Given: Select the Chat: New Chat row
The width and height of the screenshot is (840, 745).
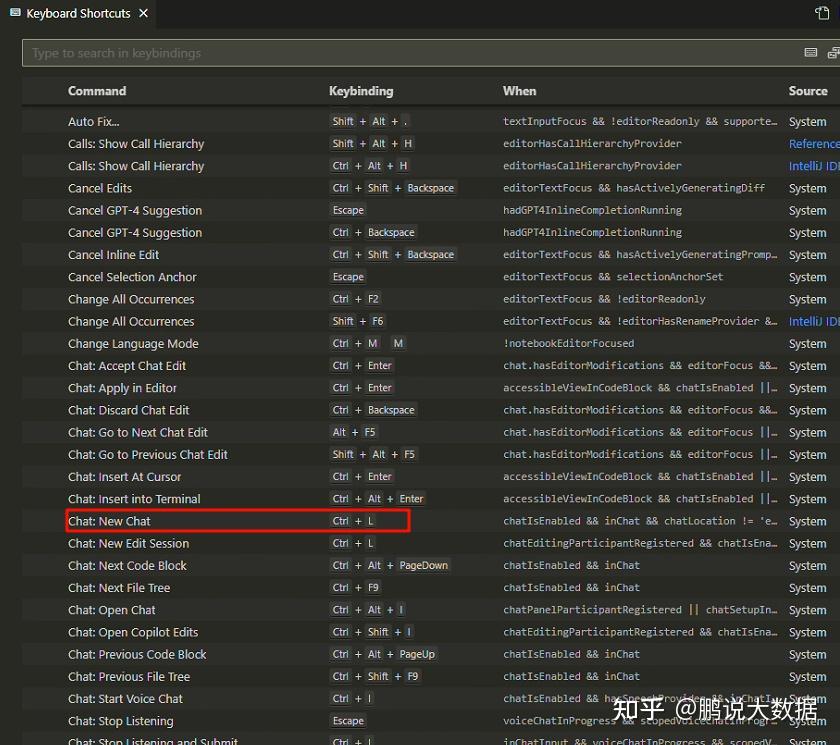Looking at the screenshot, I should (109, 521).
